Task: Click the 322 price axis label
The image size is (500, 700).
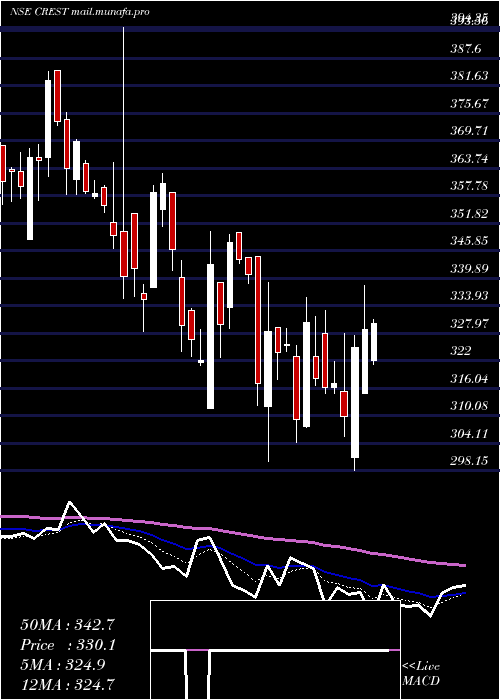Action: [461, 351]
